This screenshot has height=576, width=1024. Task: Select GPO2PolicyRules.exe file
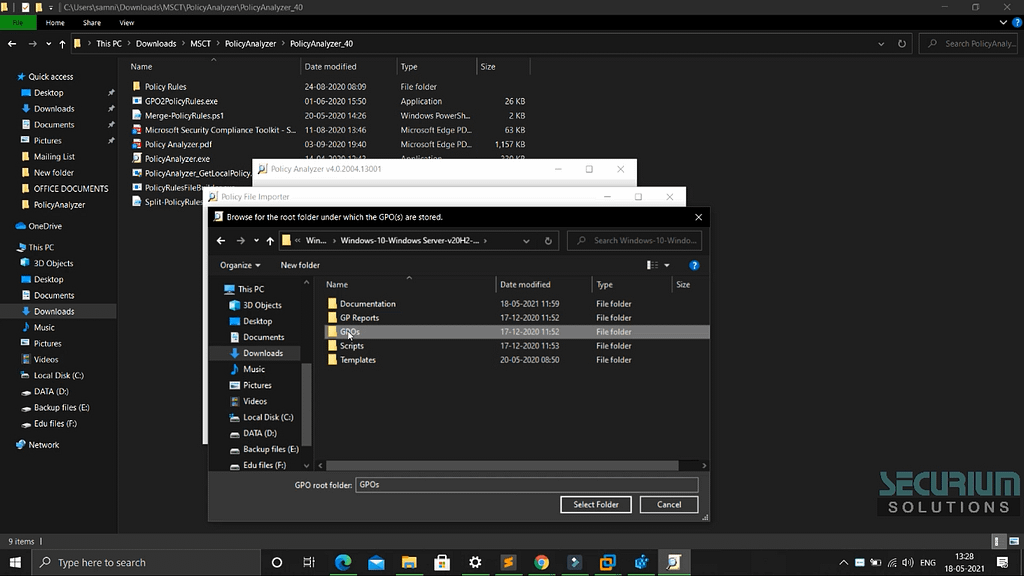pos(181,101)
